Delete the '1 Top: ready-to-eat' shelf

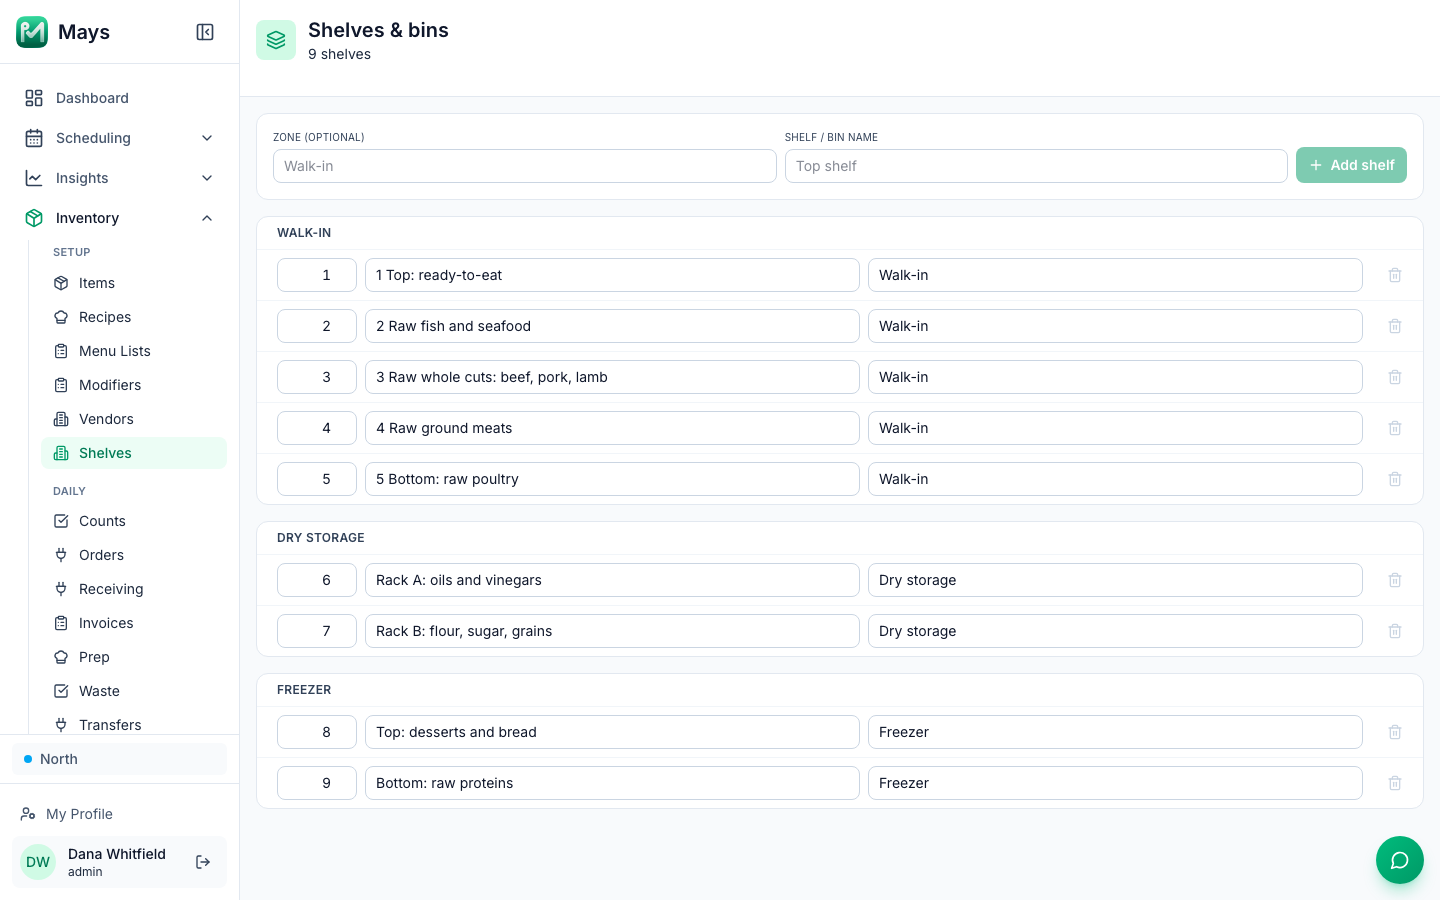pos(1395,275)
